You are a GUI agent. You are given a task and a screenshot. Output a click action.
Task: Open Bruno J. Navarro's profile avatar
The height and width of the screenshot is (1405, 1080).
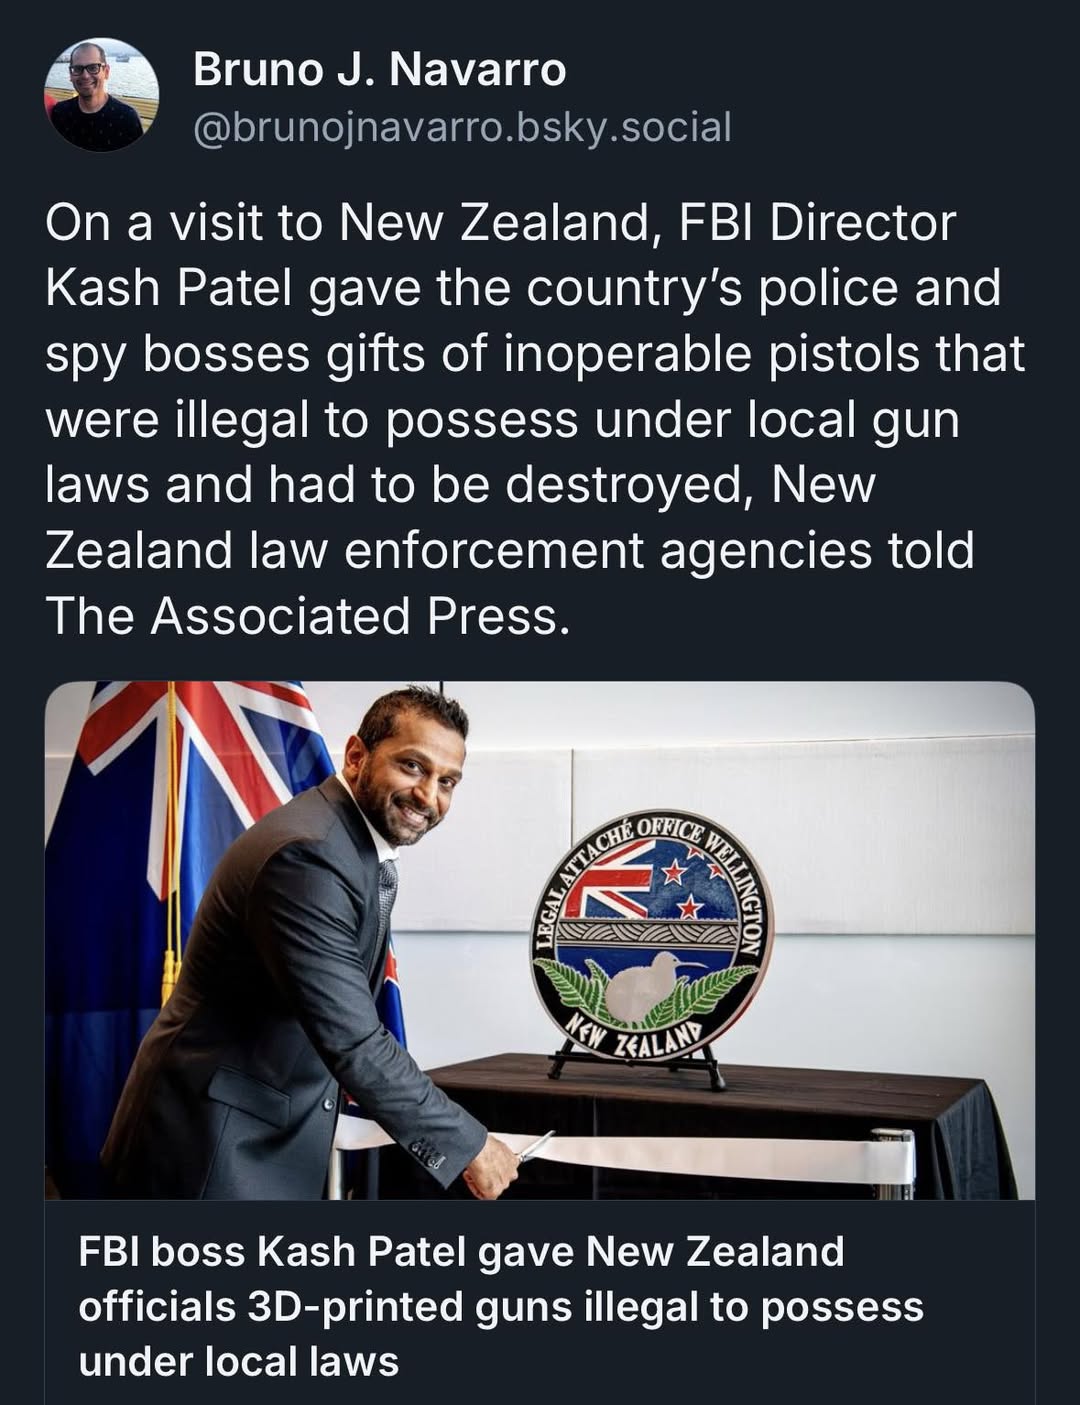click(x=100, y=97)
